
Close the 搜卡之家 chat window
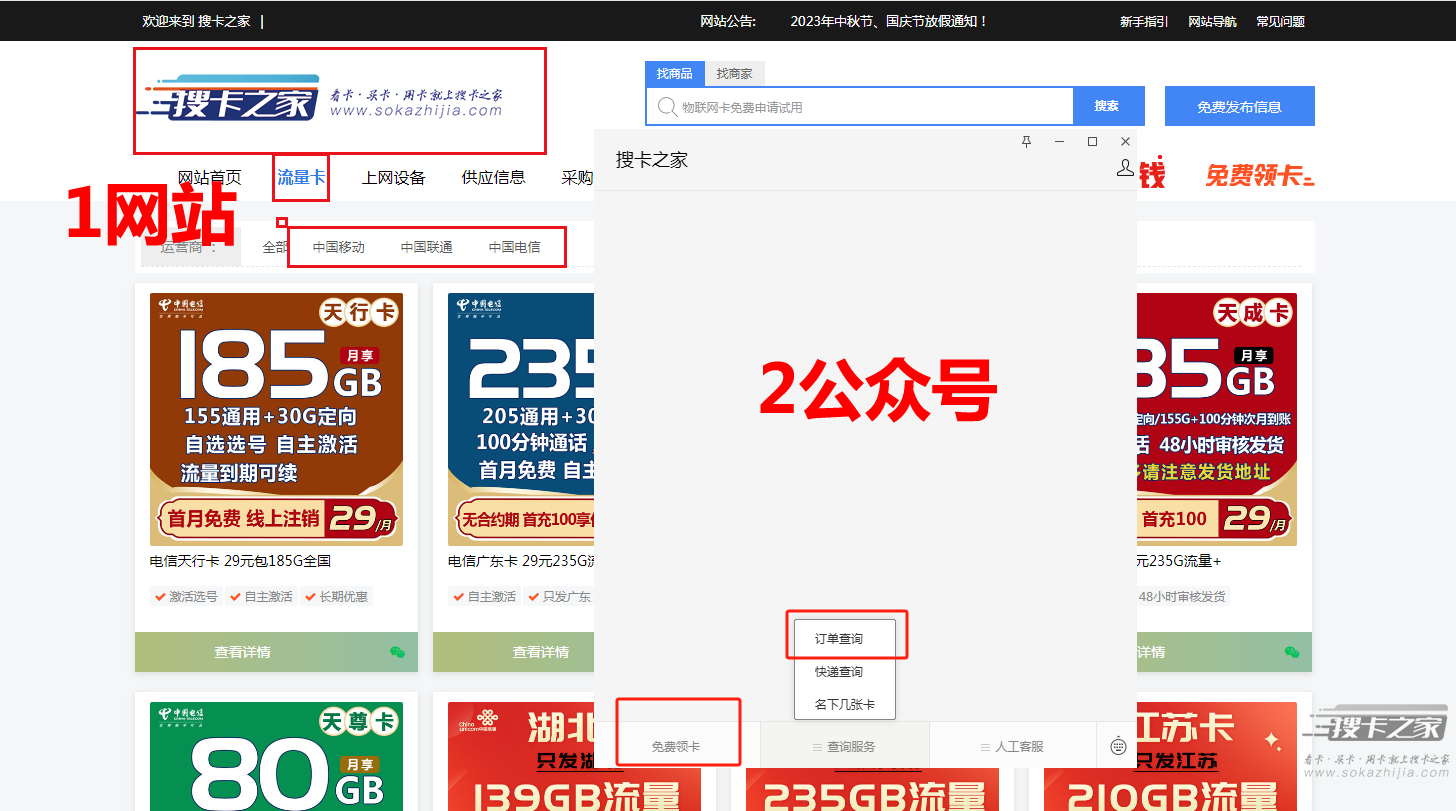point(1125,142)
